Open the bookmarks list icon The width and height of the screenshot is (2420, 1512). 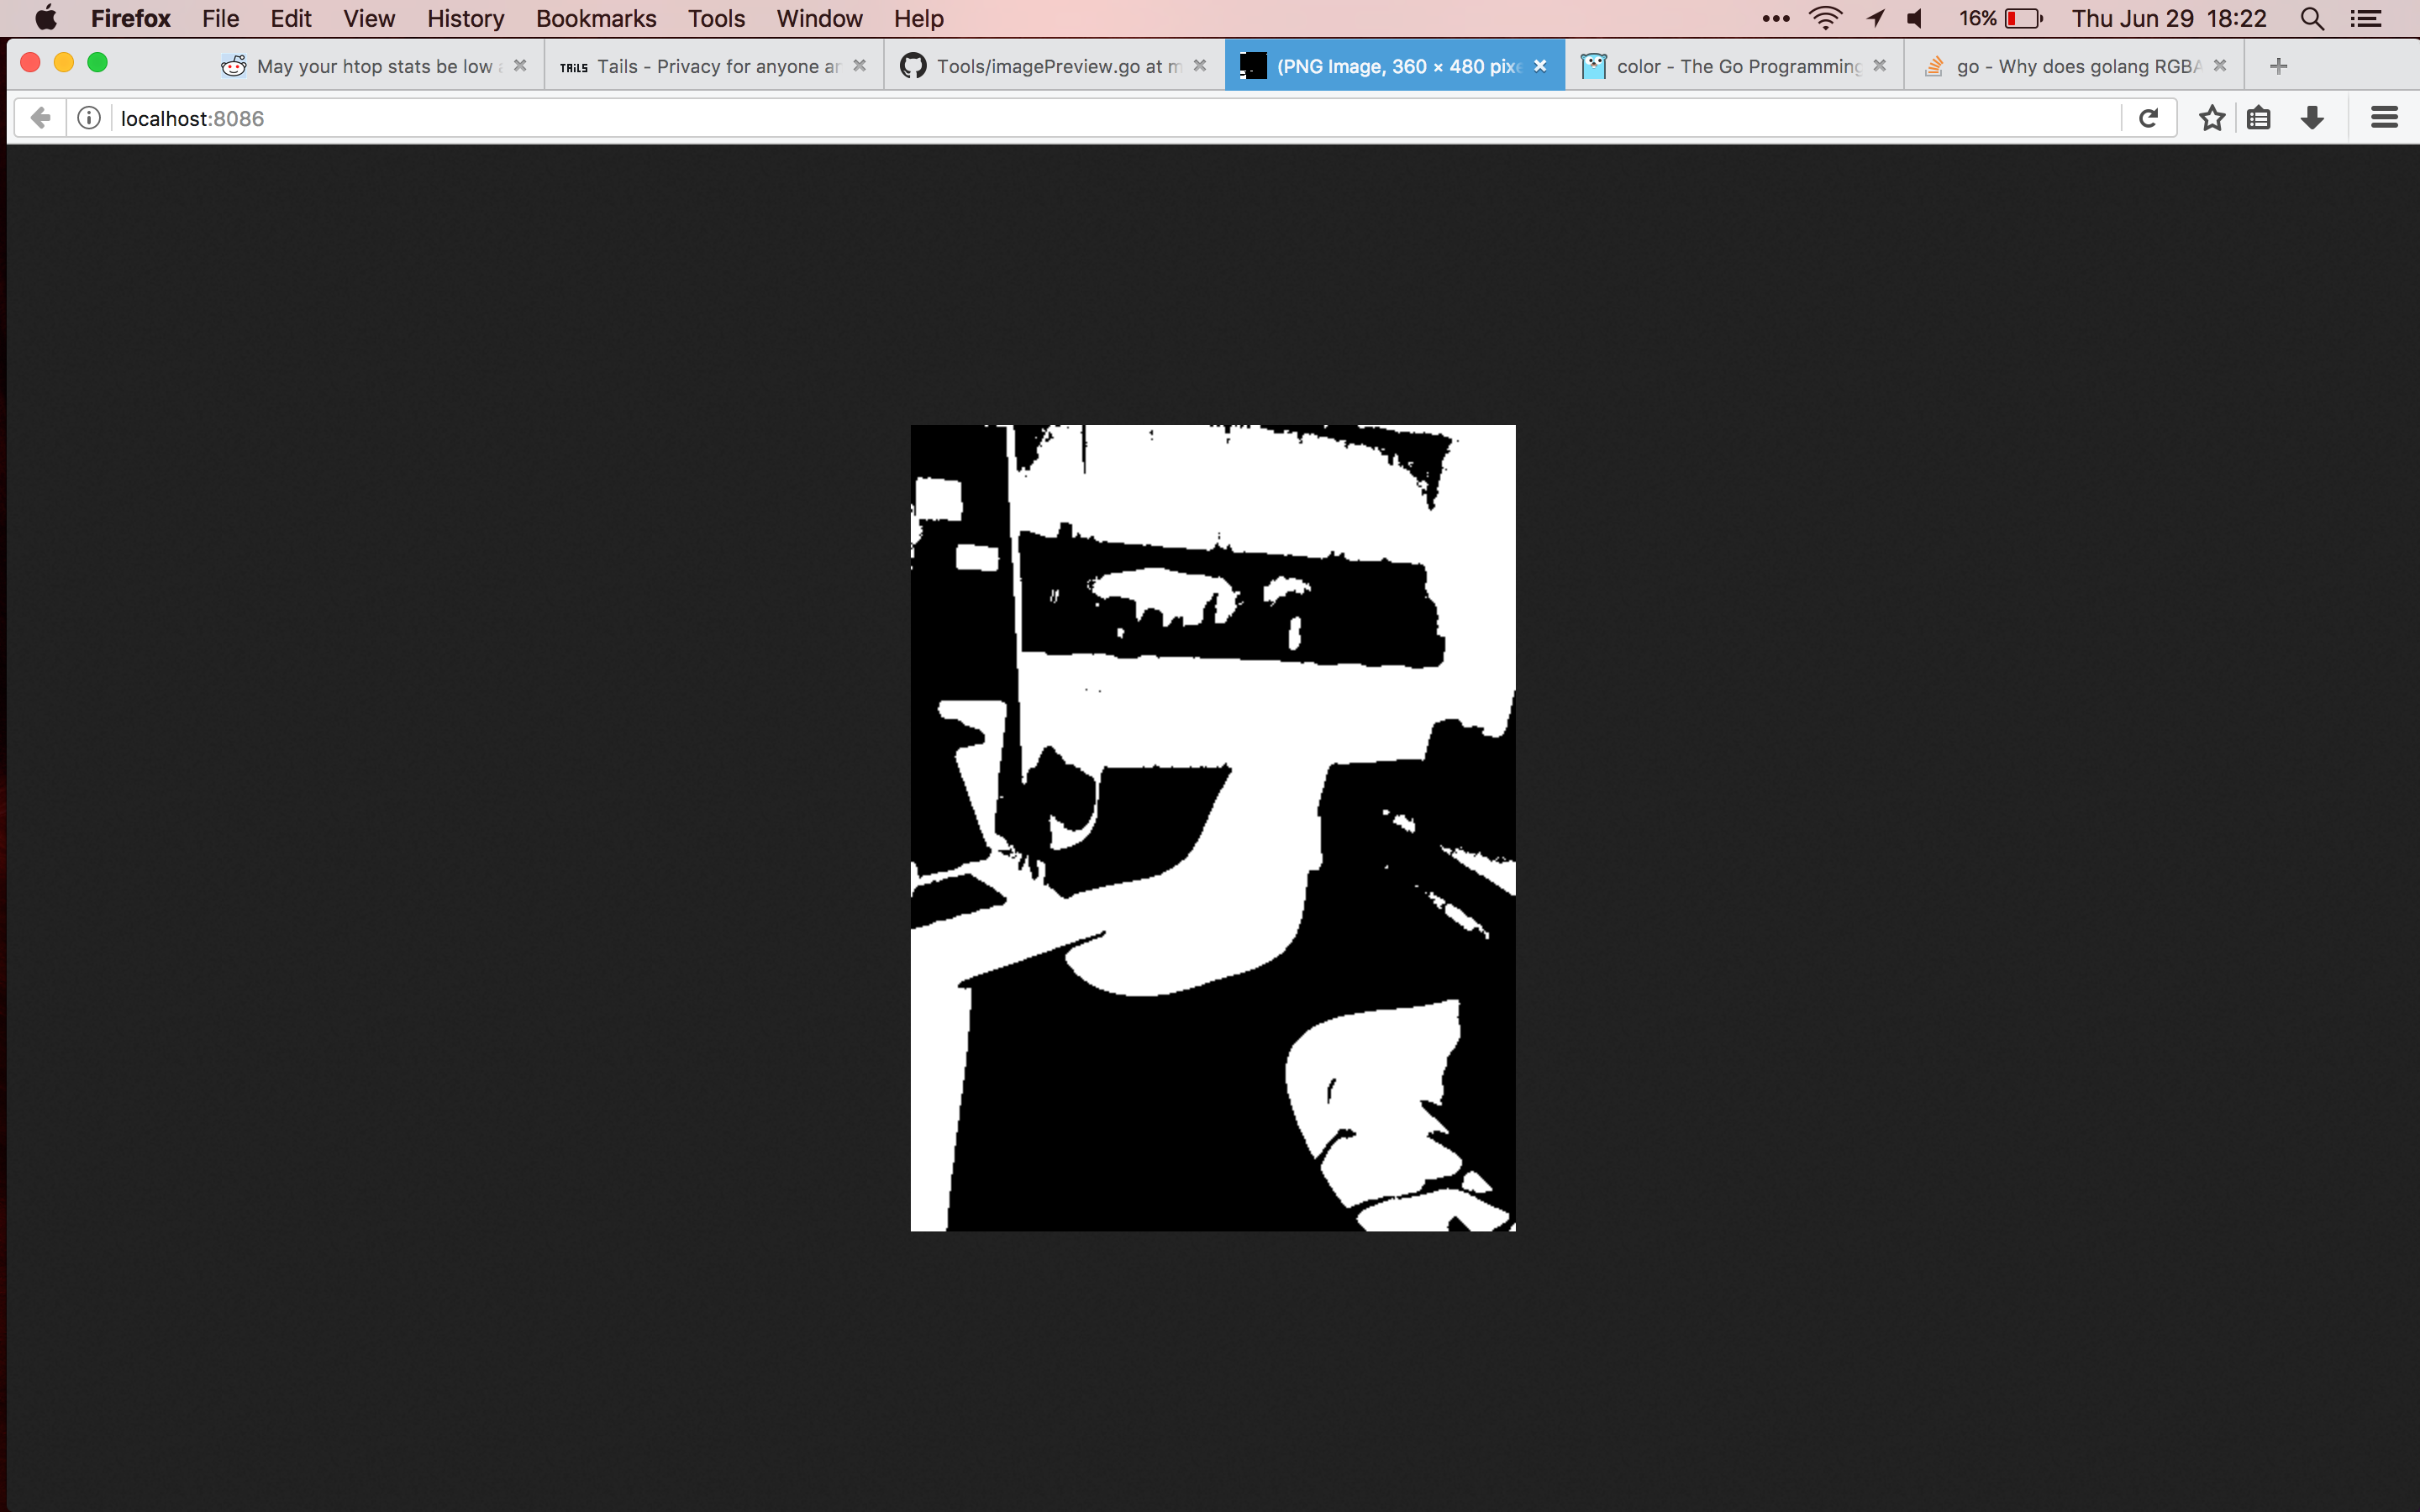[2259, 118]
